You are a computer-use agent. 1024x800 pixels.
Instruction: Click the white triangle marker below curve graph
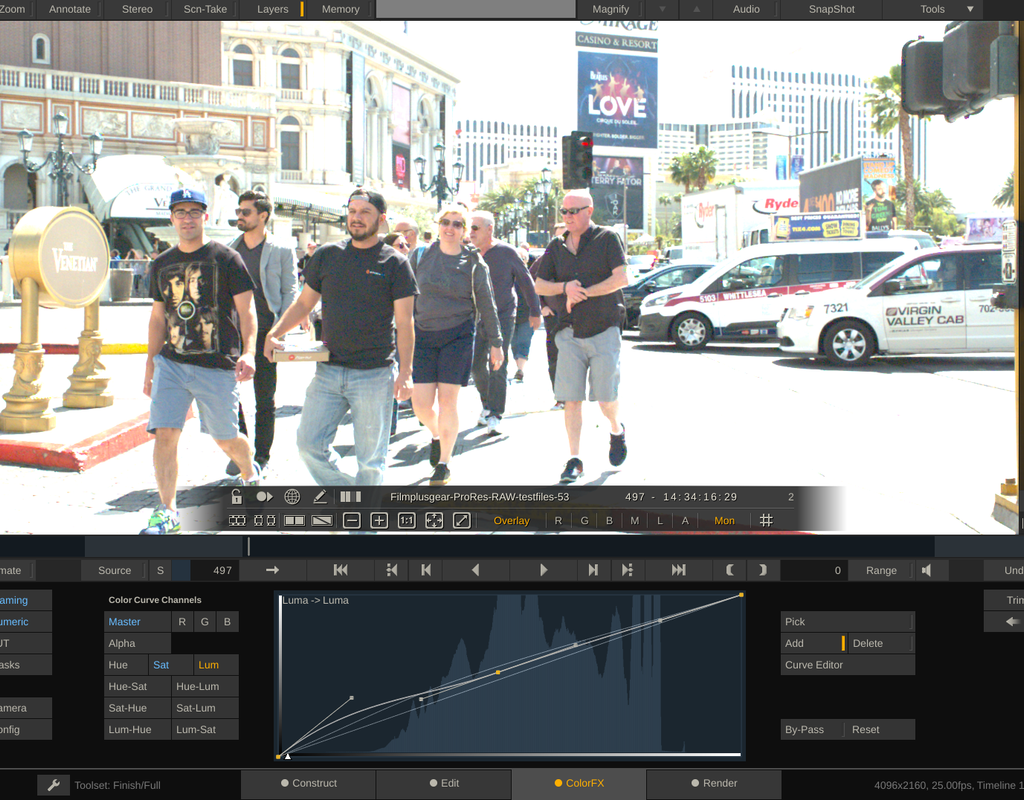pos(287,756)
